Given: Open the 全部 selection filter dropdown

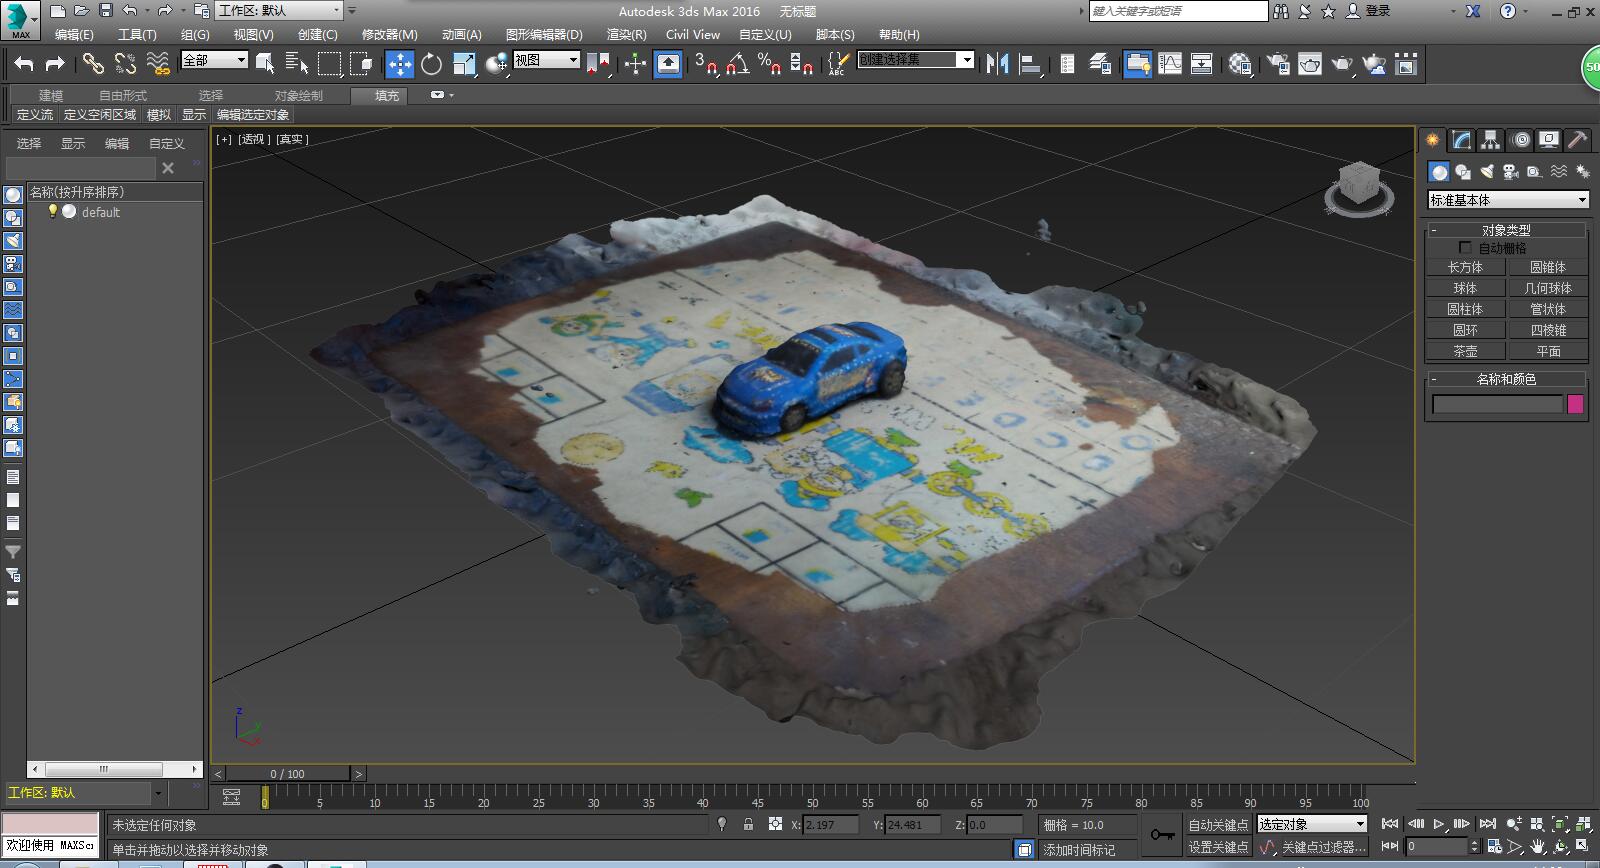Looking at the screenshot, I should coord(214,60).
